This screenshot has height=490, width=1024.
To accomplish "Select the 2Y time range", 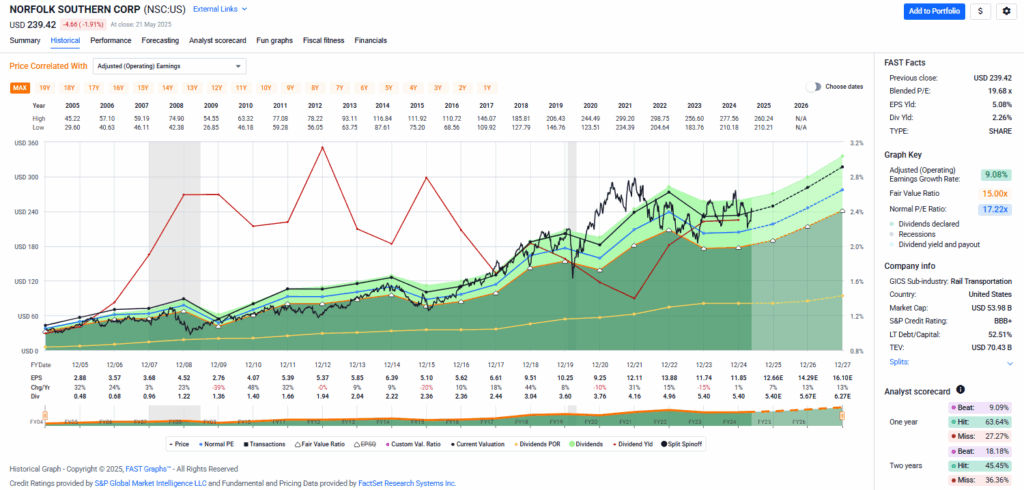I will point(462,88).
